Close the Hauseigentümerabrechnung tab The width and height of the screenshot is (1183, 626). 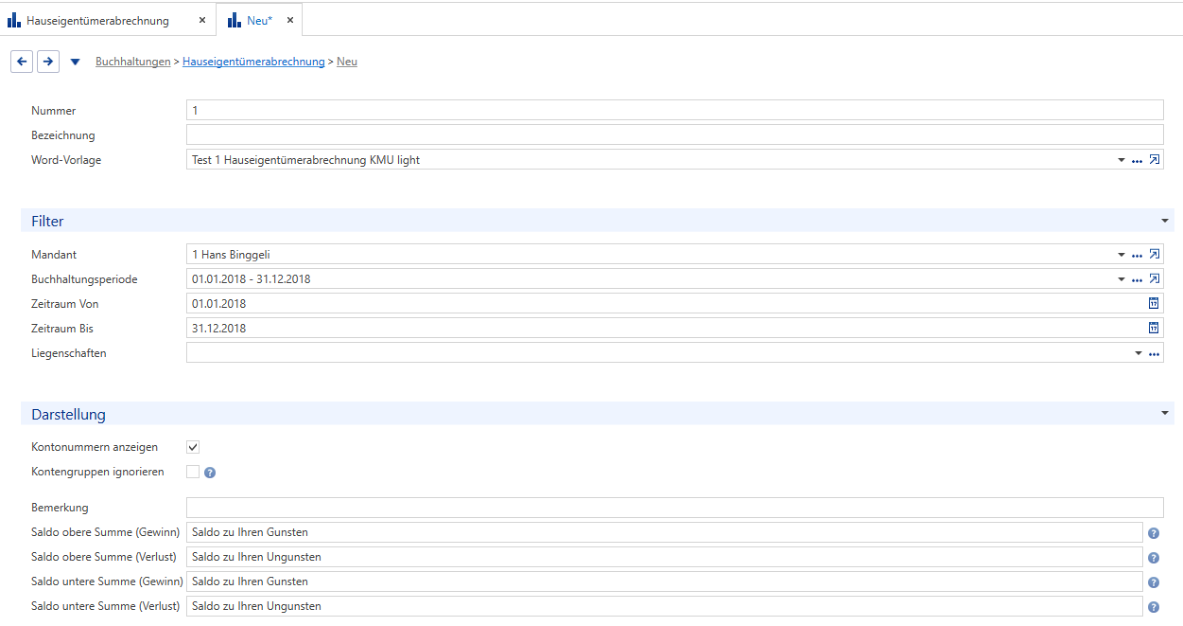tap(202, 20)
